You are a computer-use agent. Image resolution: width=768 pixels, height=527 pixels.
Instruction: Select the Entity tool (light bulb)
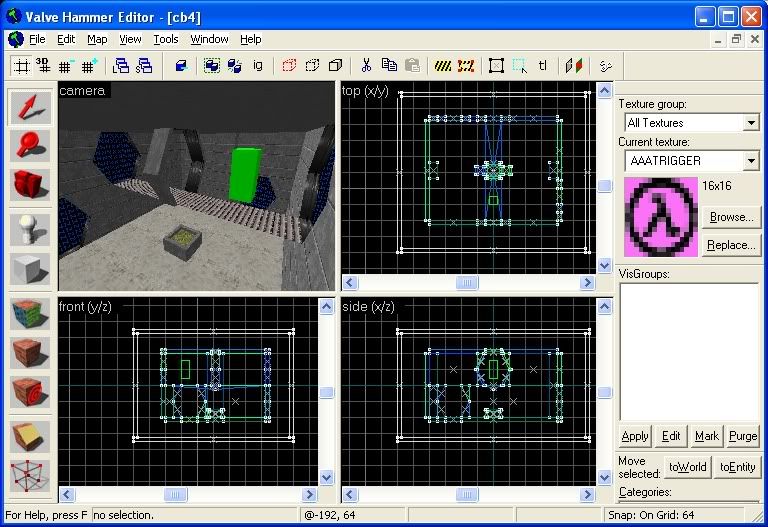30,230
